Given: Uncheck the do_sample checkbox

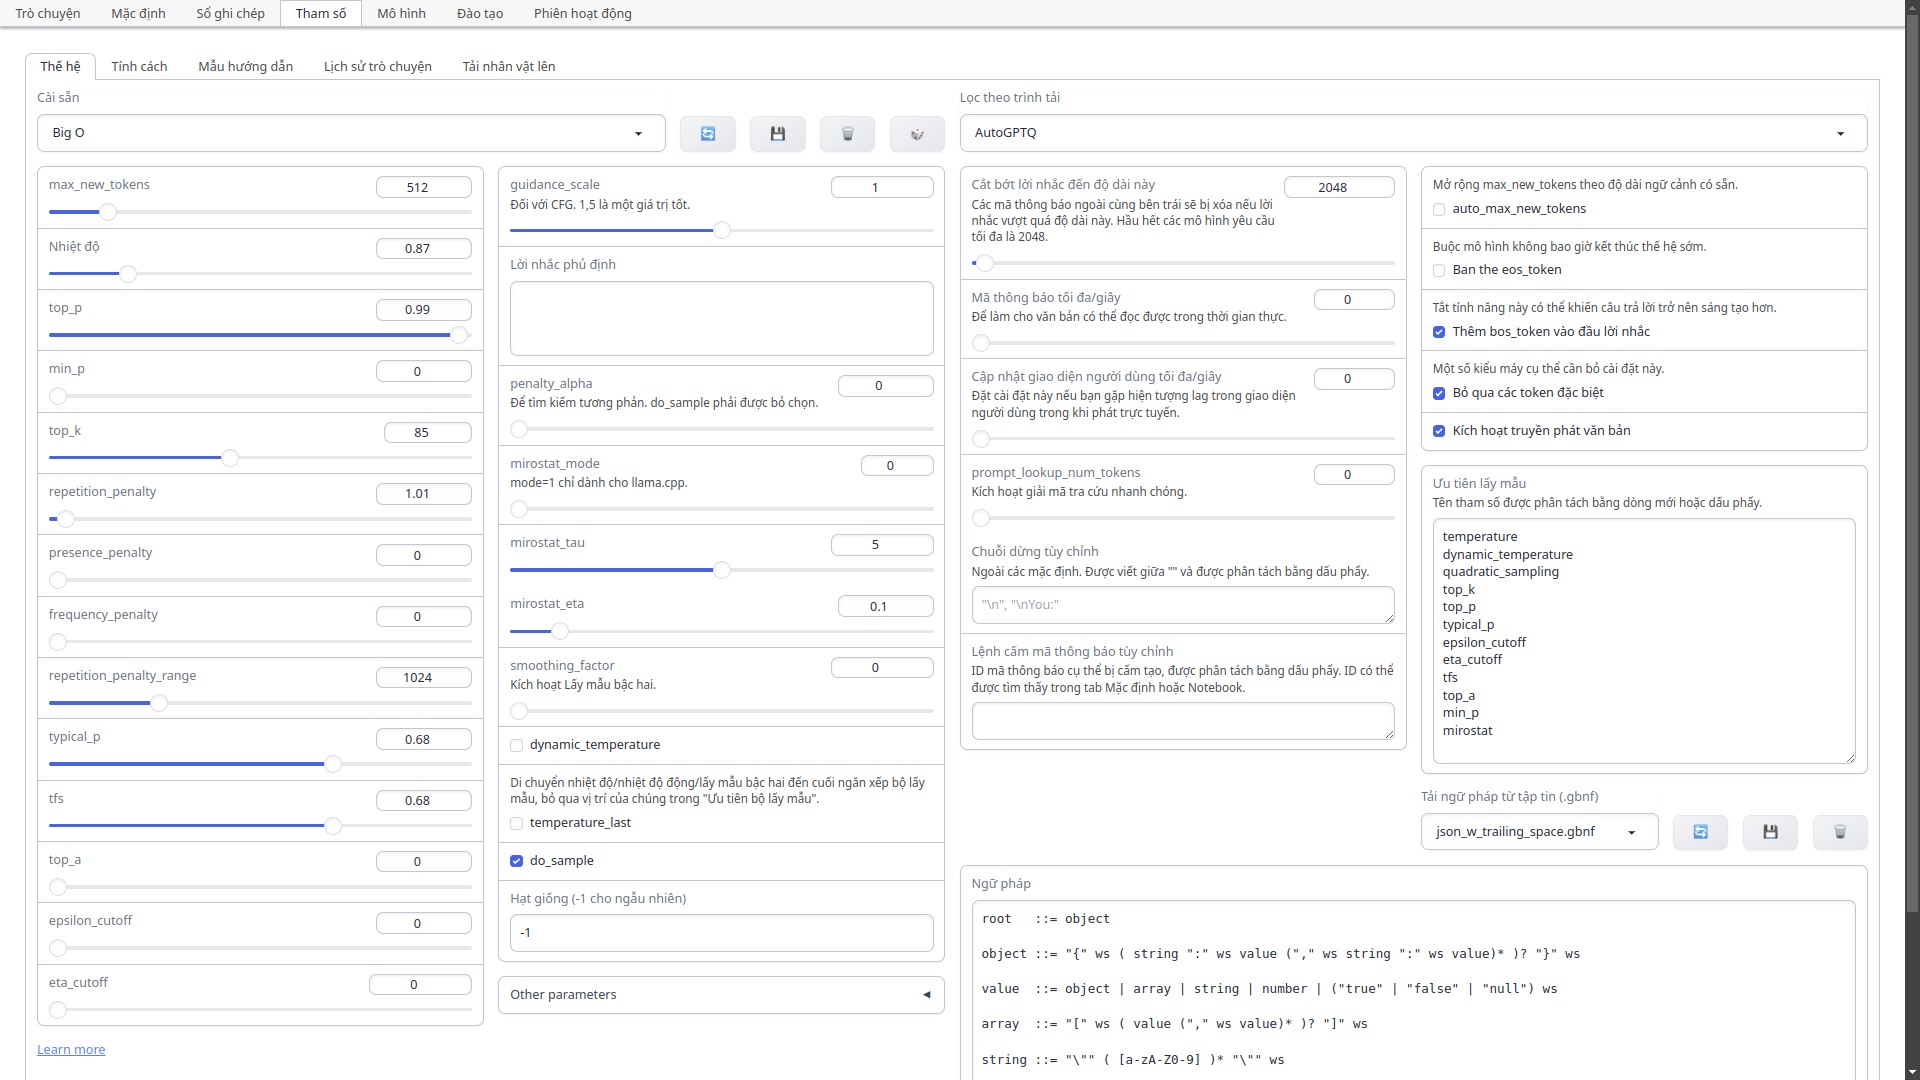Looking at the screenshot, I should (x=517, y=861).
